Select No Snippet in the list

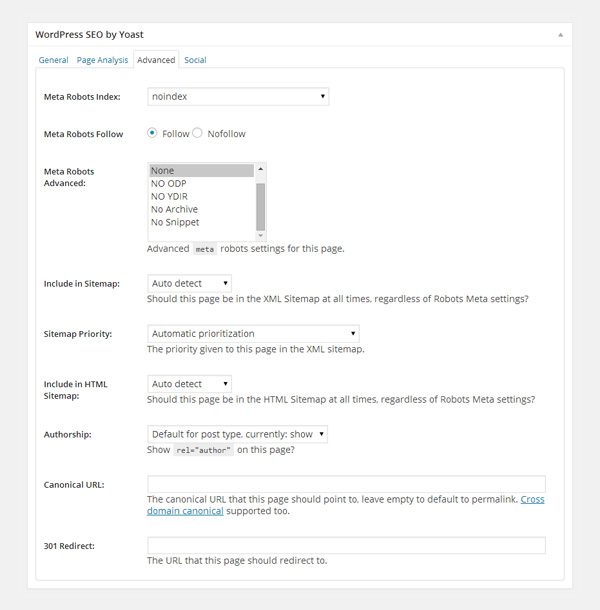[x=202, y=222]
